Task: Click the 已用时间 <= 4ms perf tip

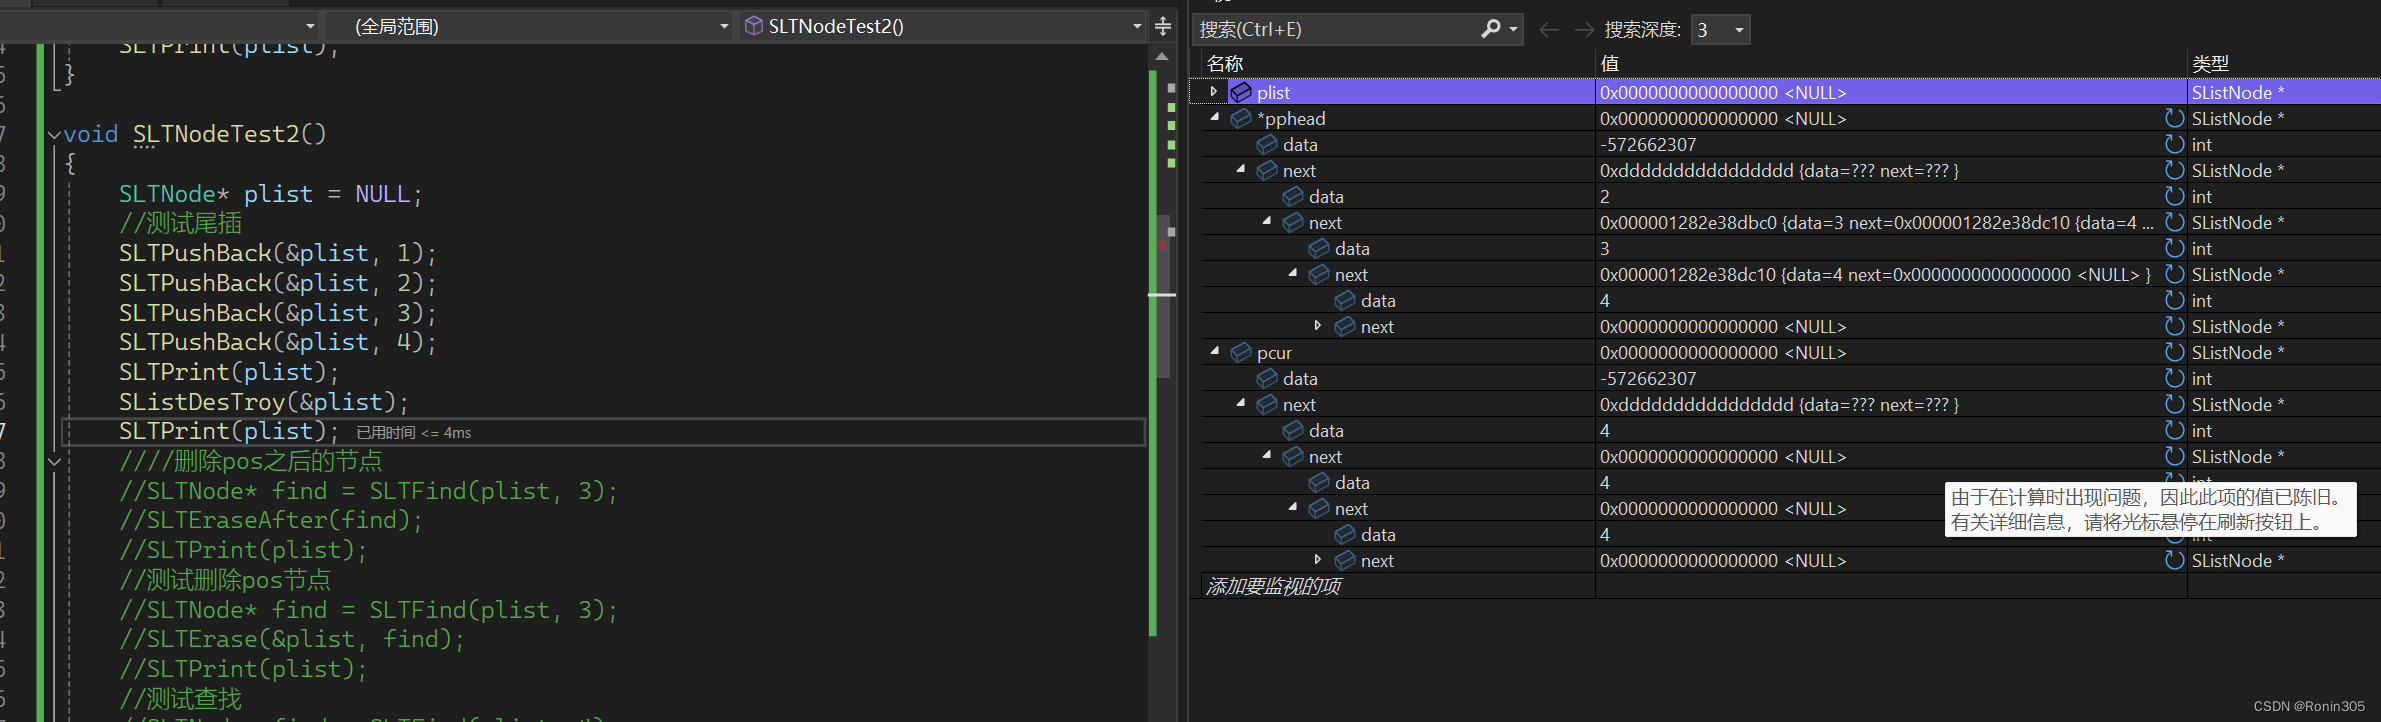Action: coord(414,433)
